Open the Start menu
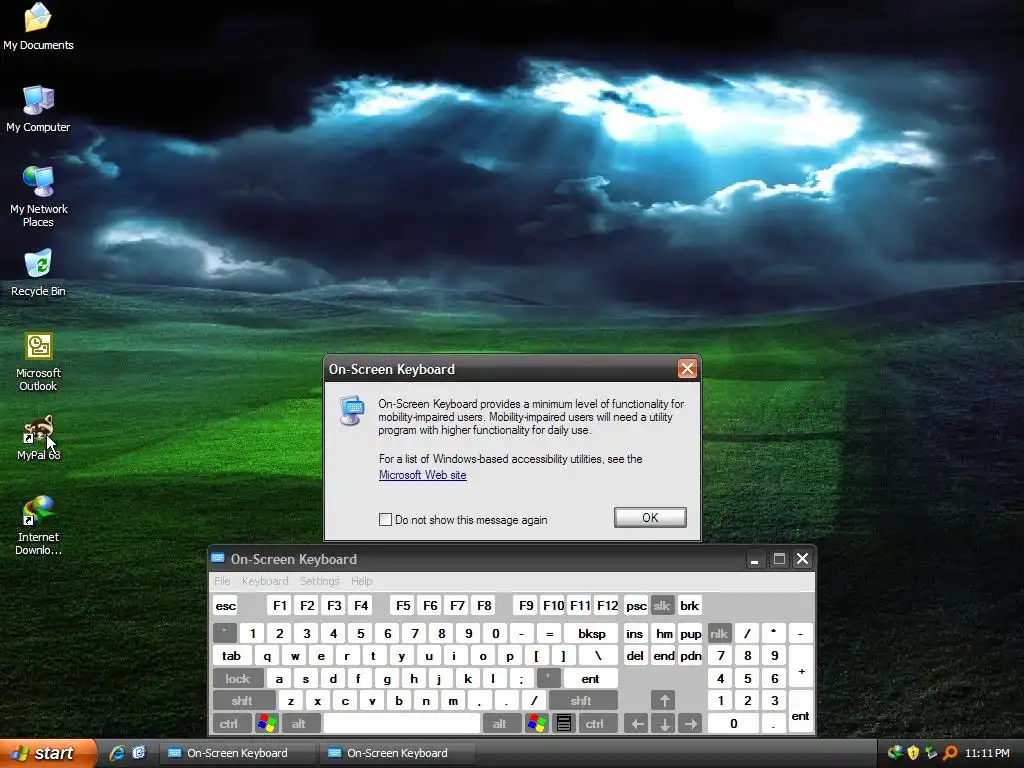Screen dimensions: 1024x768 click(48, 753)
